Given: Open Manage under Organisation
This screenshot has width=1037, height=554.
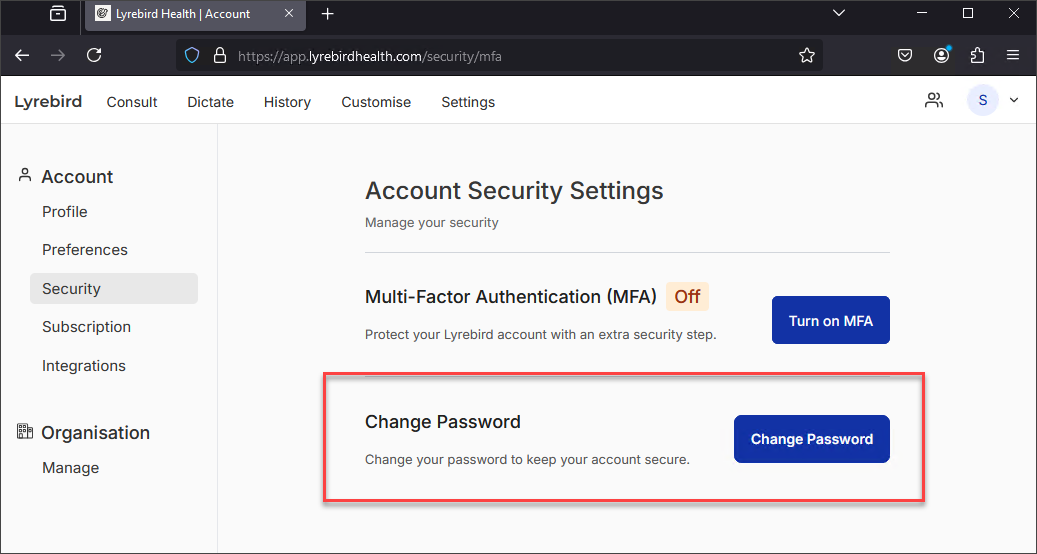Looking at the screenshot, I should pyautogui.click(x=71, y=467).
